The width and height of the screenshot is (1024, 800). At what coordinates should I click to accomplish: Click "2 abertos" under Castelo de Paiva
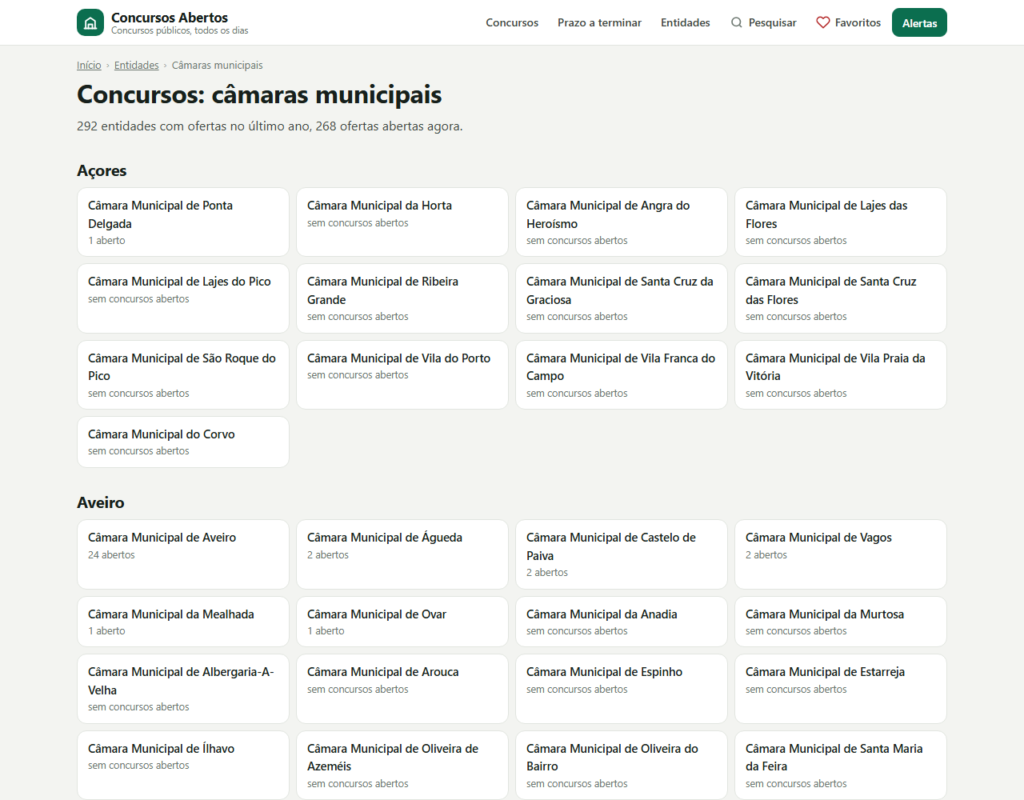547,573
